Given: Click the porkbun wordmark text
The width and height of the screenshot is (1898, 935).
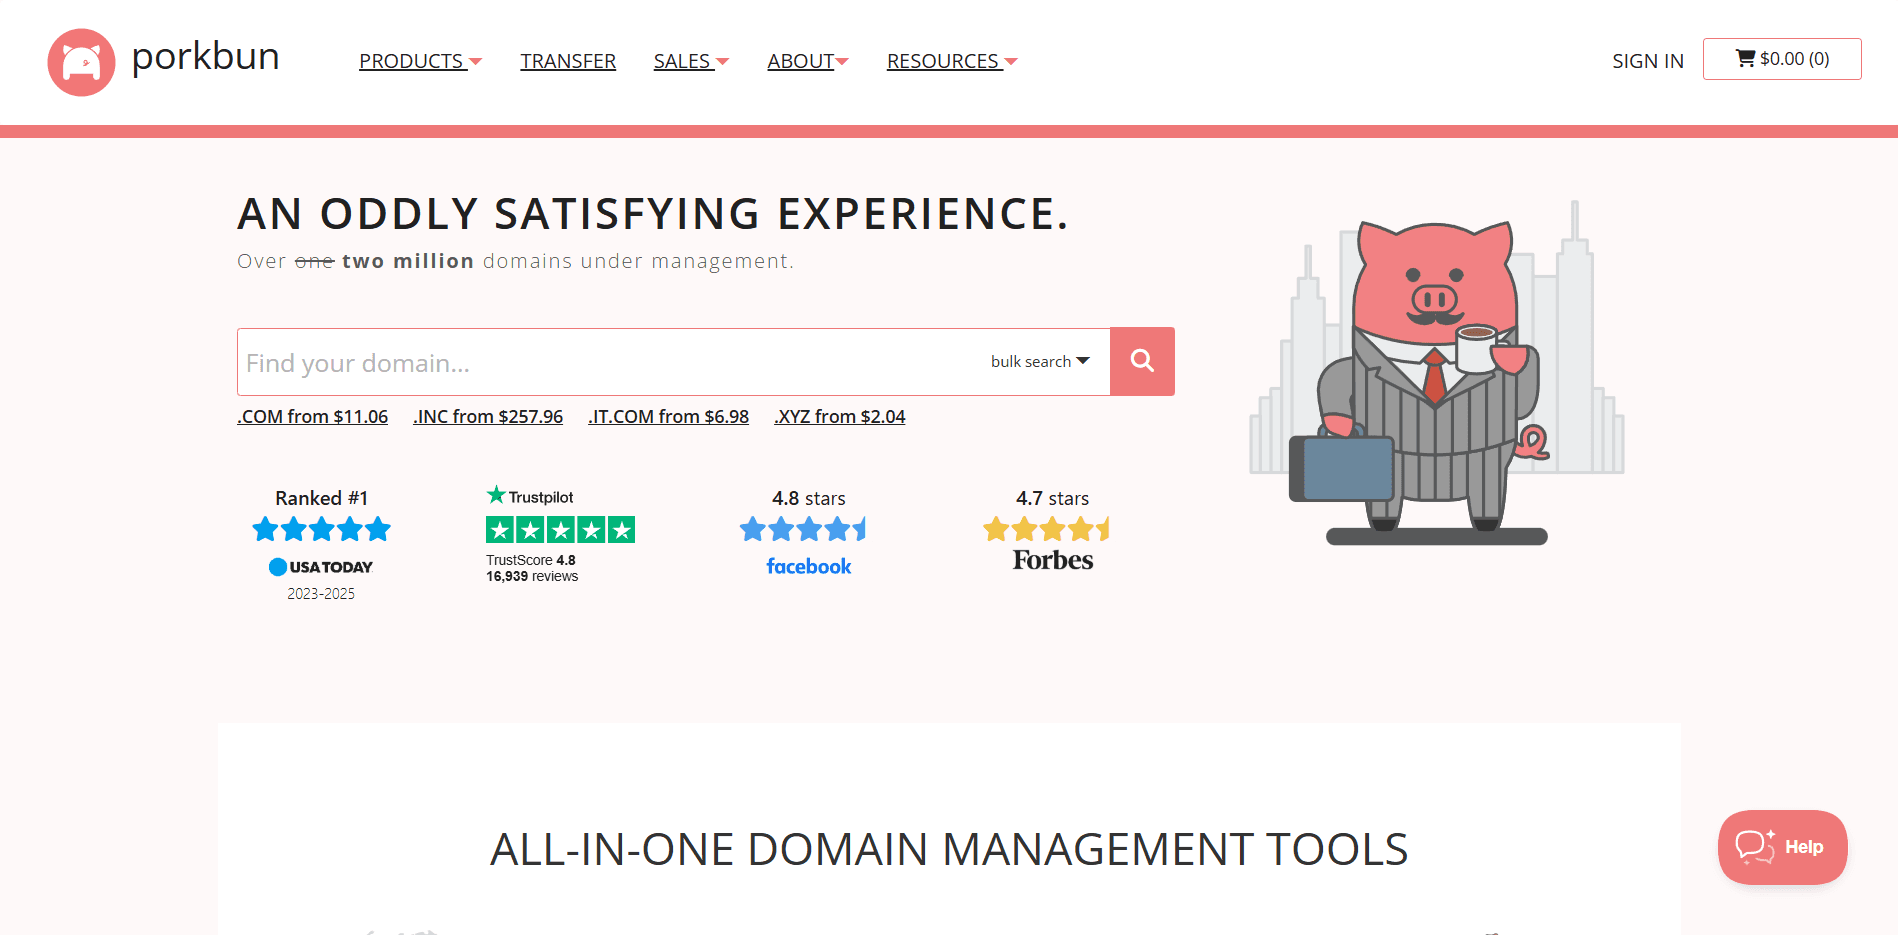Looking at the screenshot, I should coord(205,57).
